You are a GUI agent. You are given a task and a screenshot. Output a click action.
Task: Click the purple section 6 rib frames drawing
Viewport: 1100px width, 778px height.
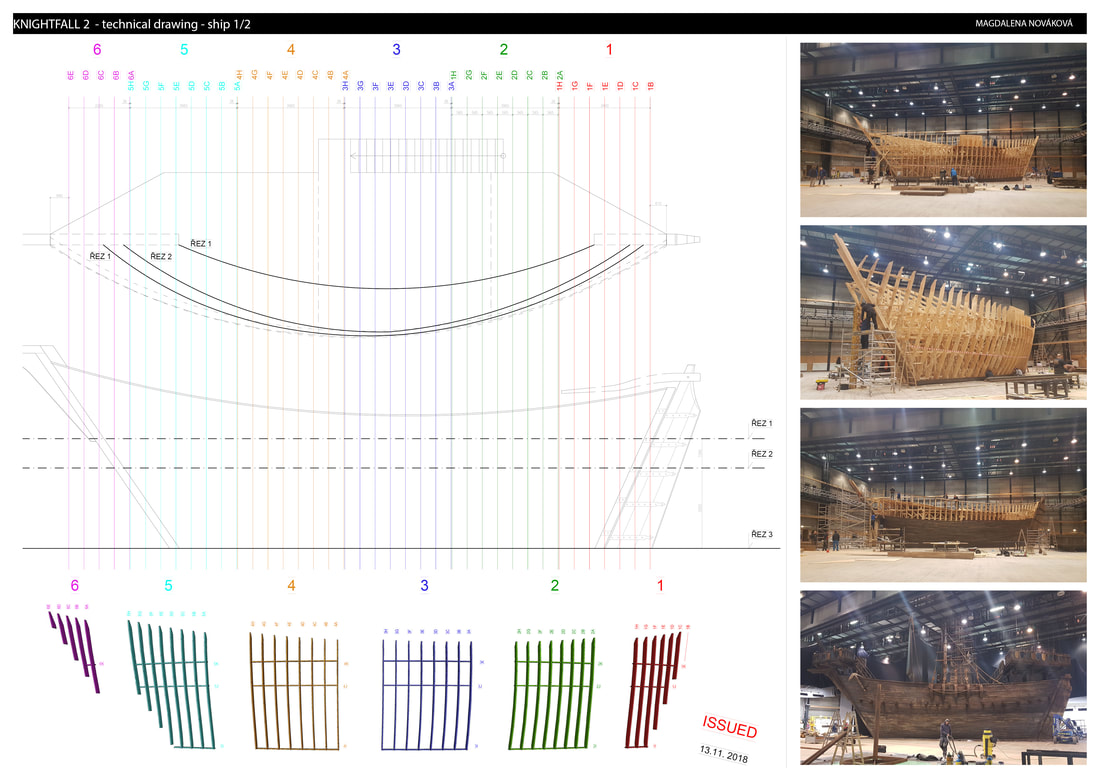click(75, 650)
